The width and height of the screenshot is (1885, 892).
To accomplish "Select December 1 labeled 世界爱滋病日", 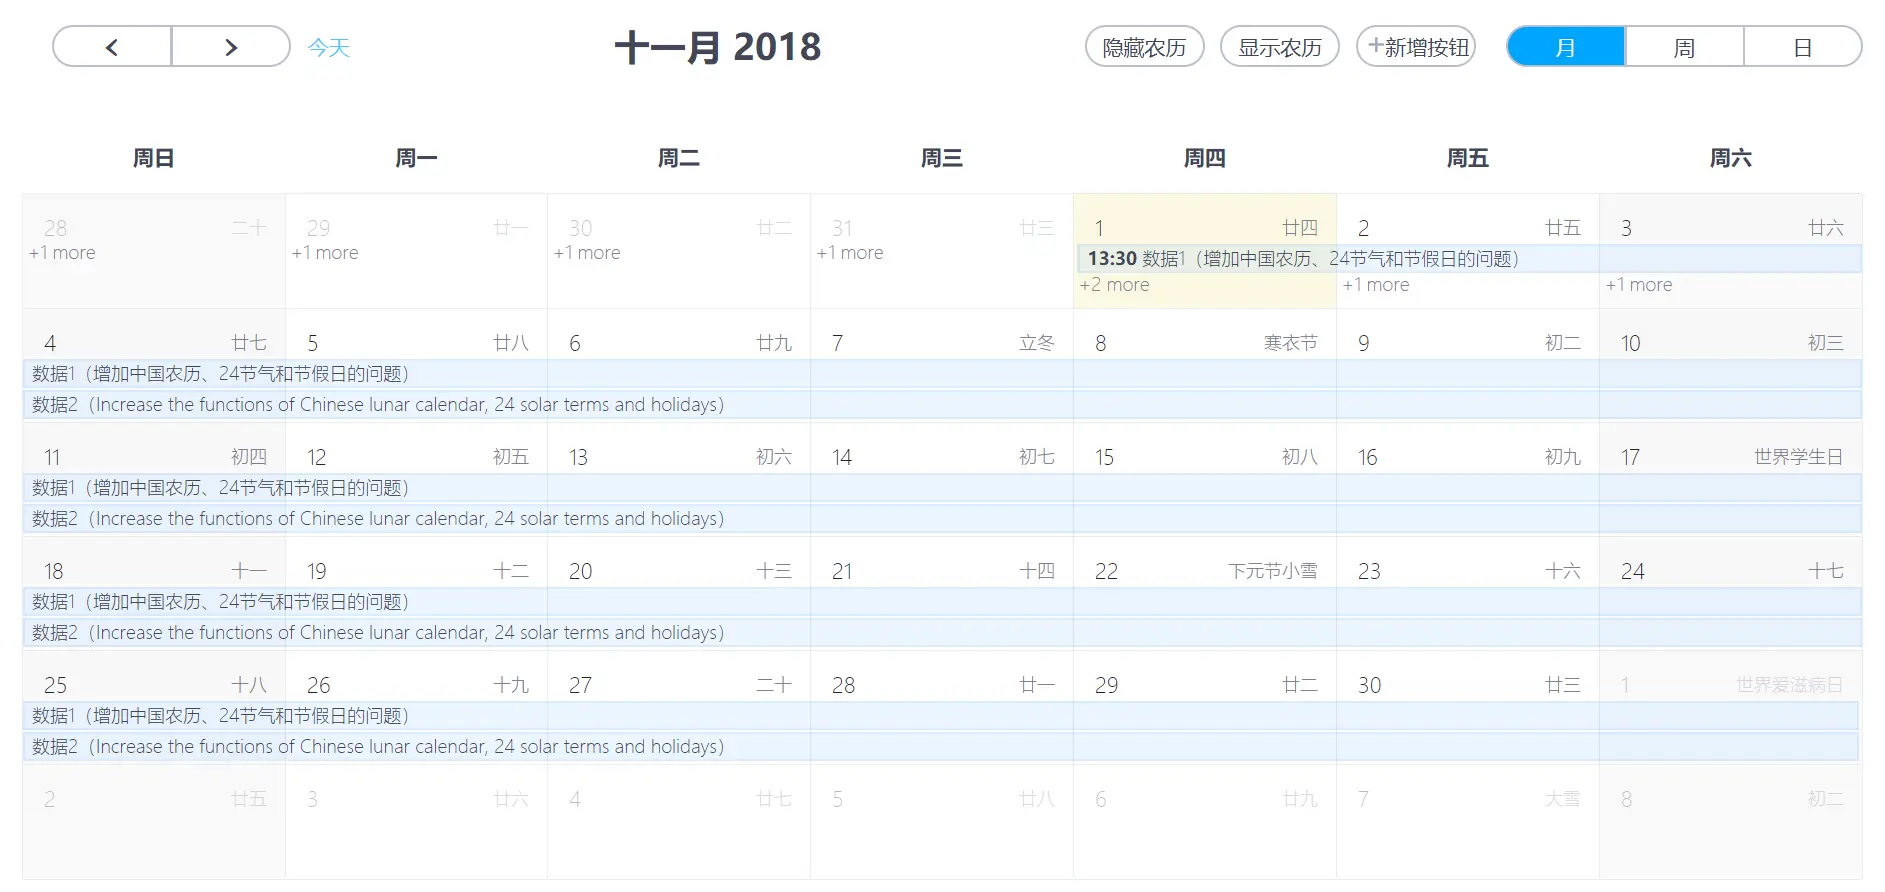I will tap(1625, 686).
